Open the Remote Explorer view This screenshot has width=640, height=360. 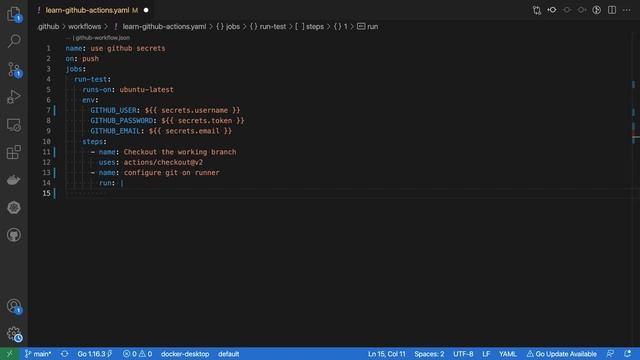[x=14, y=125]
